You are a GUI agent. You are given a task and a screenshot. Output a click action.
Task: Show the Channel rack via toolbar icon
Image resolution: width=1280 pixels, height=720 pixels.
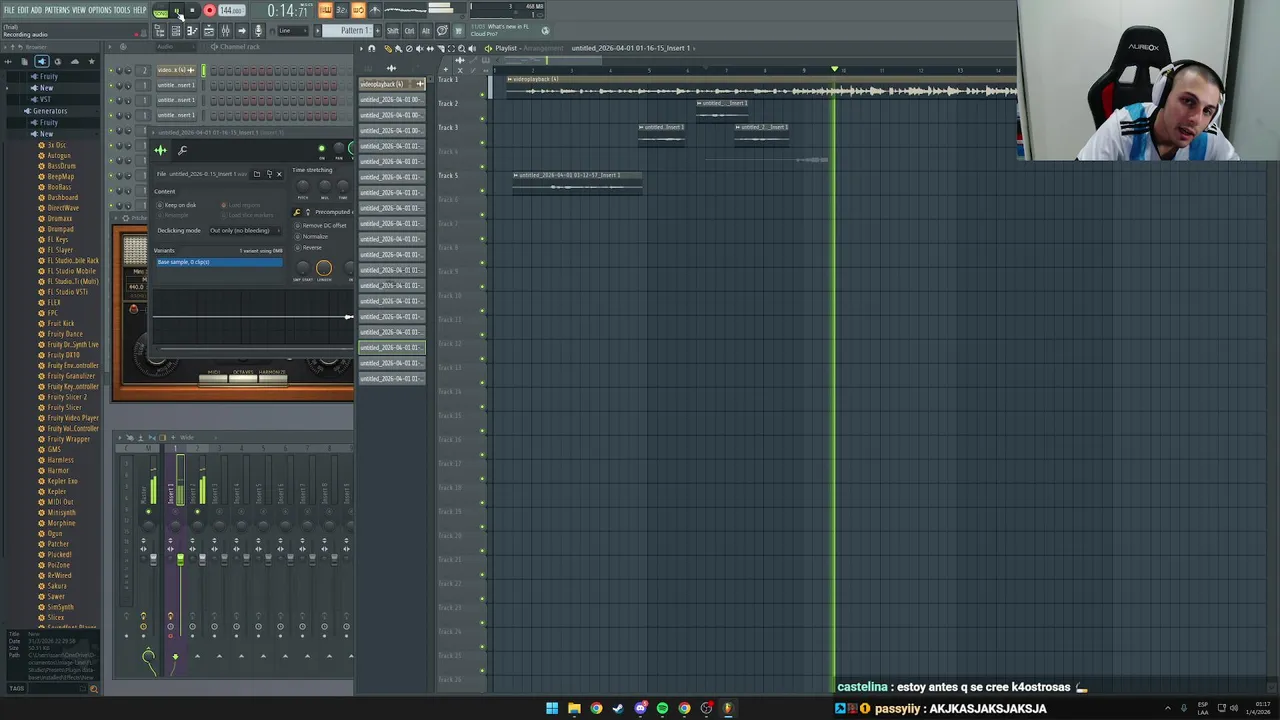(176, 31)
